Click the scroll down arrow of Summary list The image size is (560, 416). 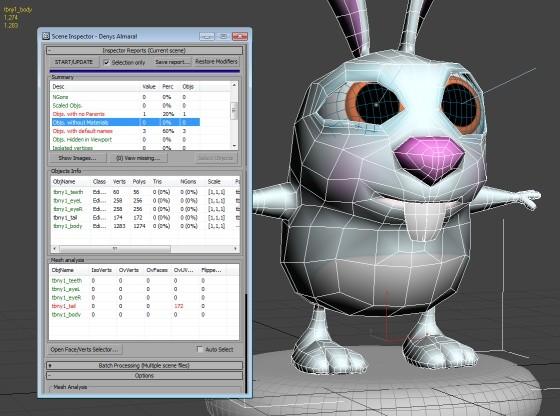234,146
